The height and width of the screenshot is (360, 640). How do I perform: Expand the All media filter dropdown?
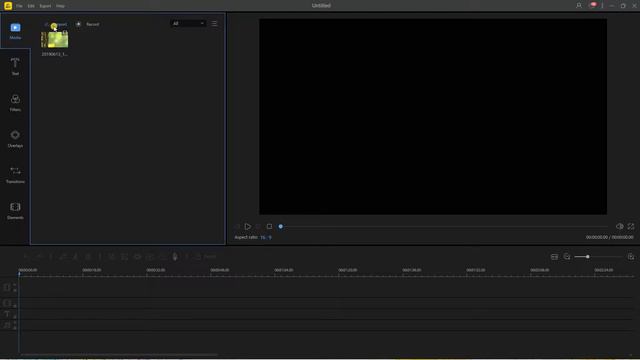tap(188, 23)
